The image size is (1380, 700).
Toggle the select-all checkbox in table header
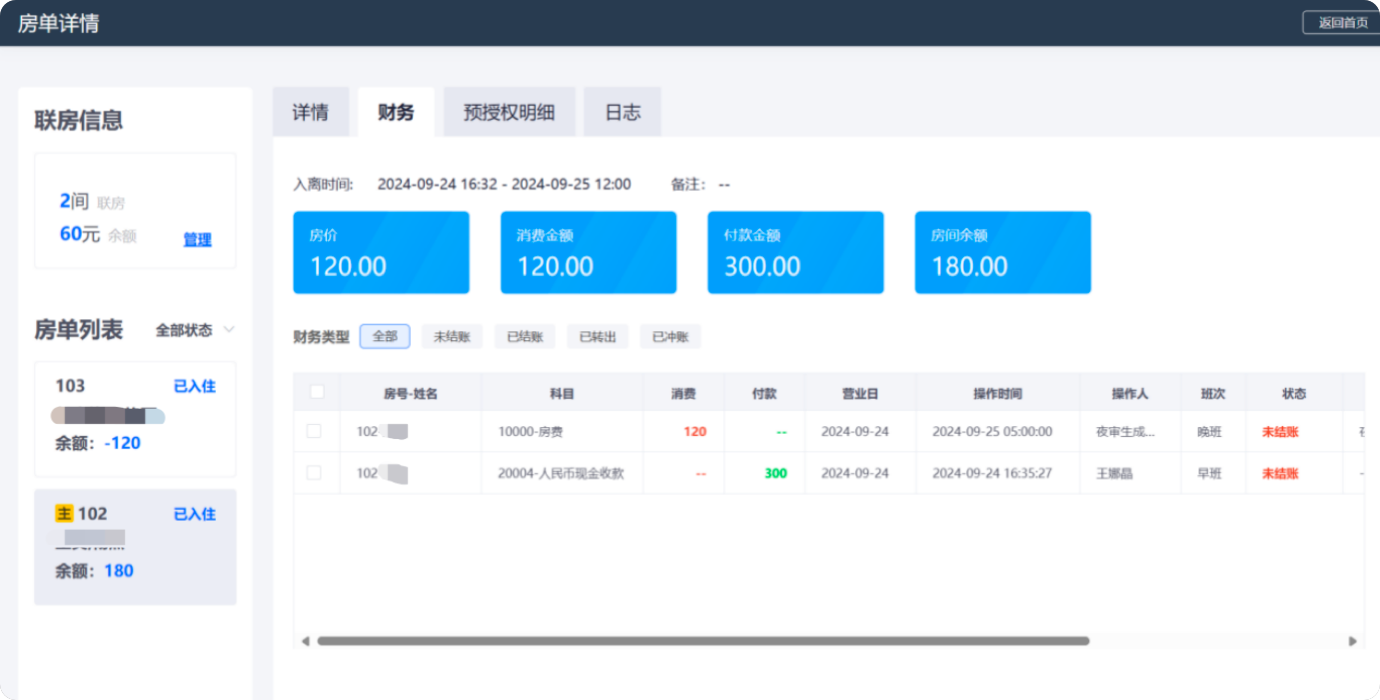[317, 392]
